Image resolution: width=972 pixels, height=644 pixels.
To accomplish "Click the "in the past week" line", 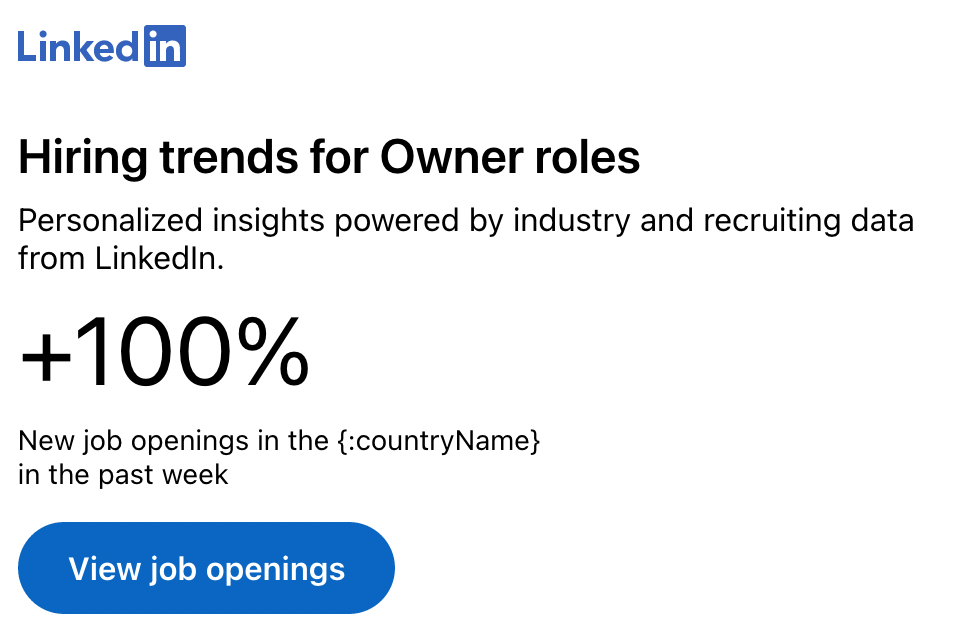I will point(123,475).
